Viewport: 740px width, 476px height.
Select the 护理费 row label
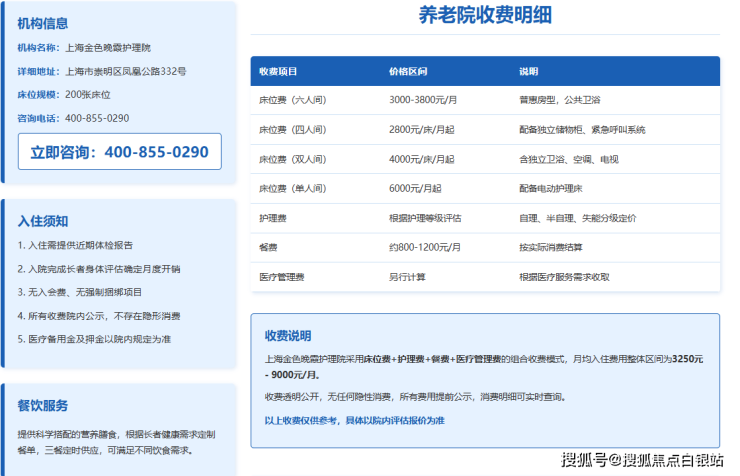[x=273, y=218]
